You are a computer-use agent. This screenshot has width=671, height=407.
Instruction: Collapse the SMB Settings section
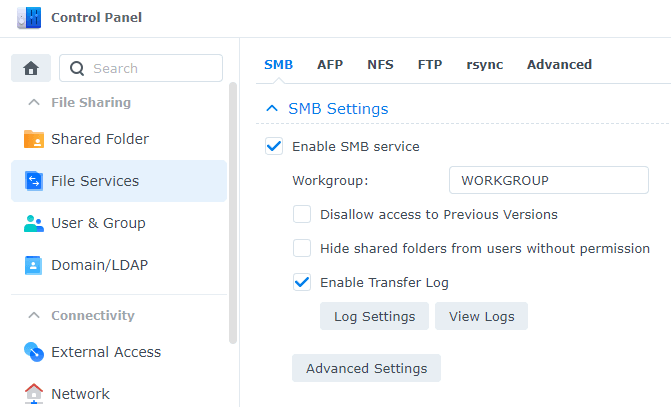tap(270, 109)
